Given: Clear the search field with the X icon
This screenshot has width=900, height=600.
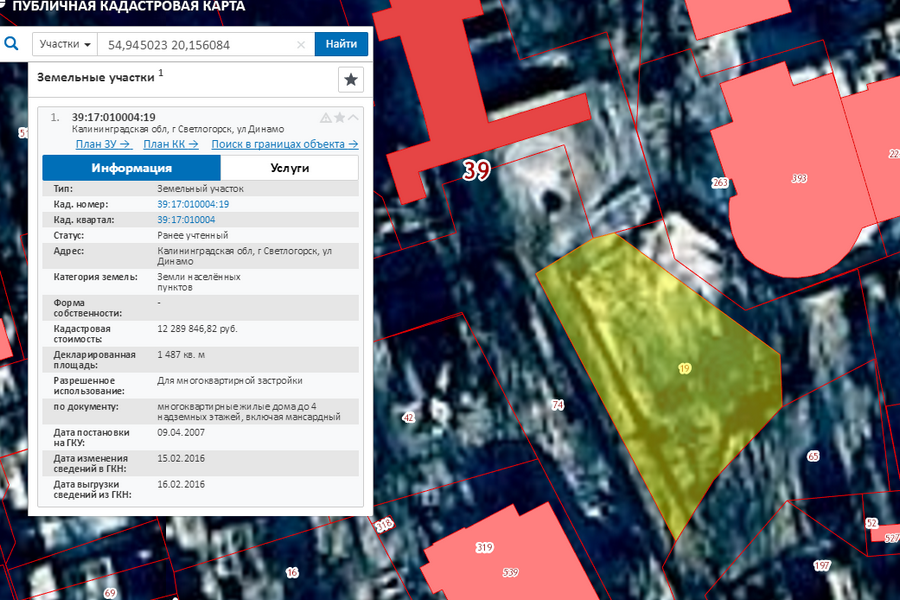Looking at the screenshot, I should click(x=302, y=45).
